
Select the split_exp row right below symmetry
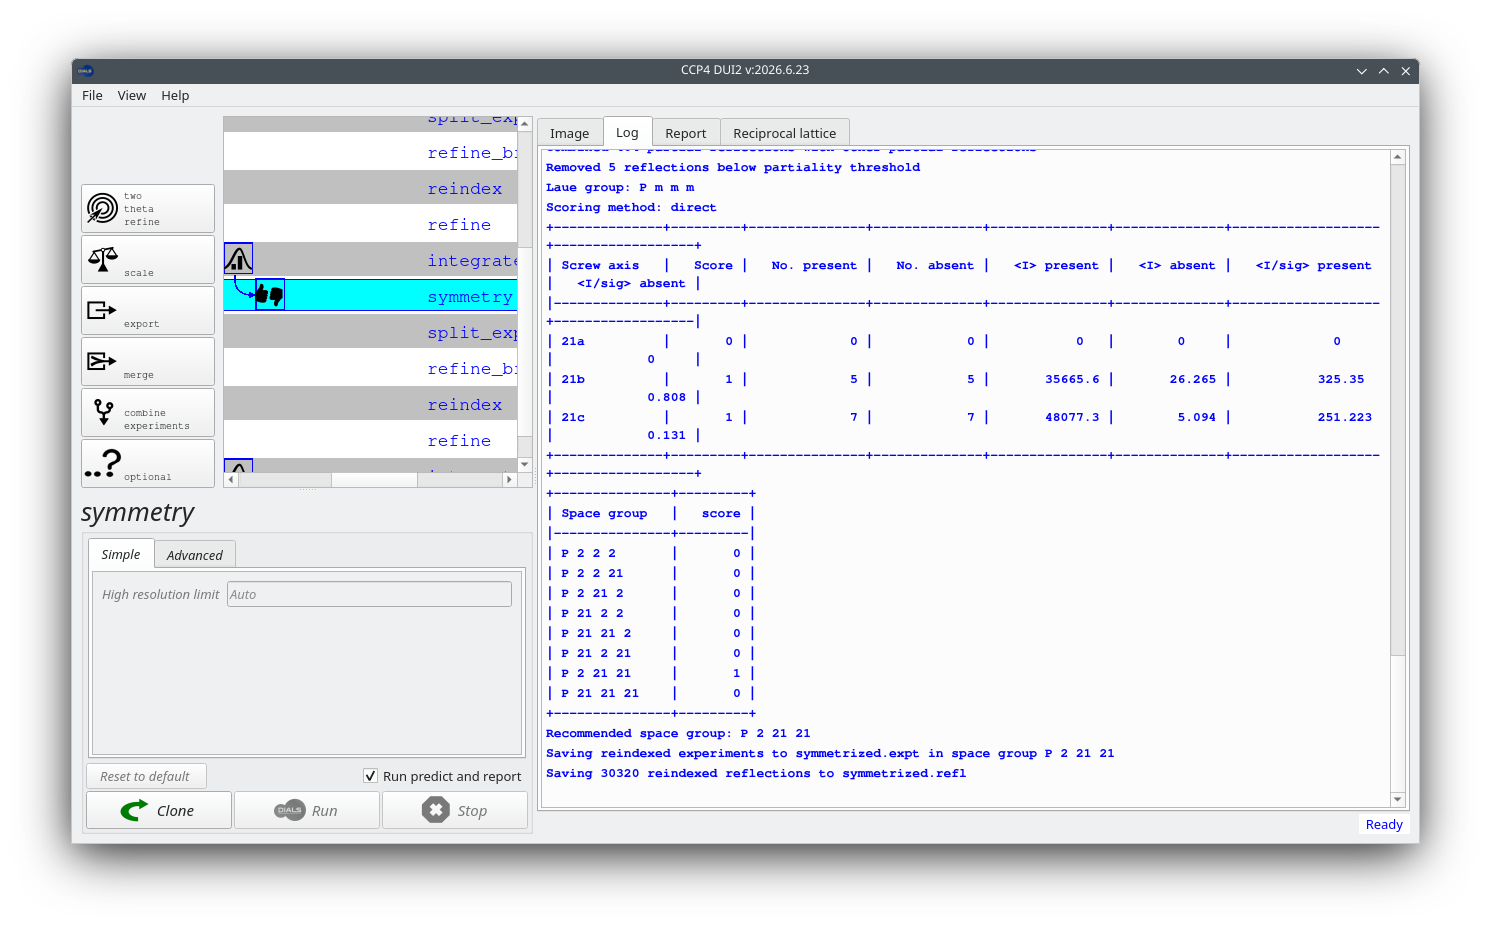pos(370,332)
